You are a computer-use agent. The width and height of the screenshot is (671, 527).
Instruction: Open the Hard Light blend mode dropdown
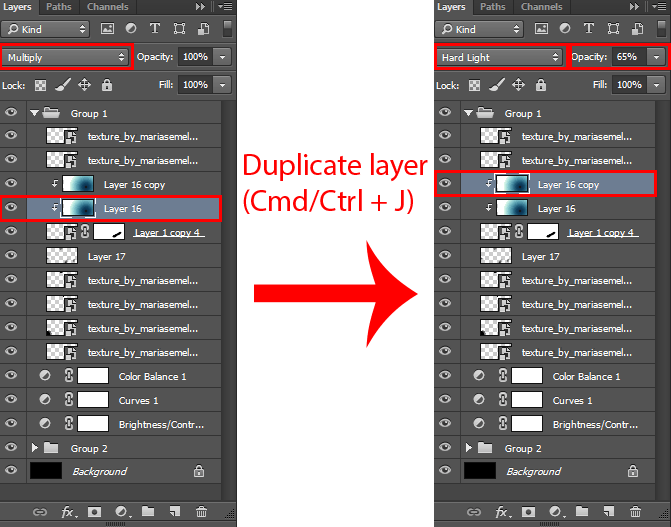click(500, 58)
